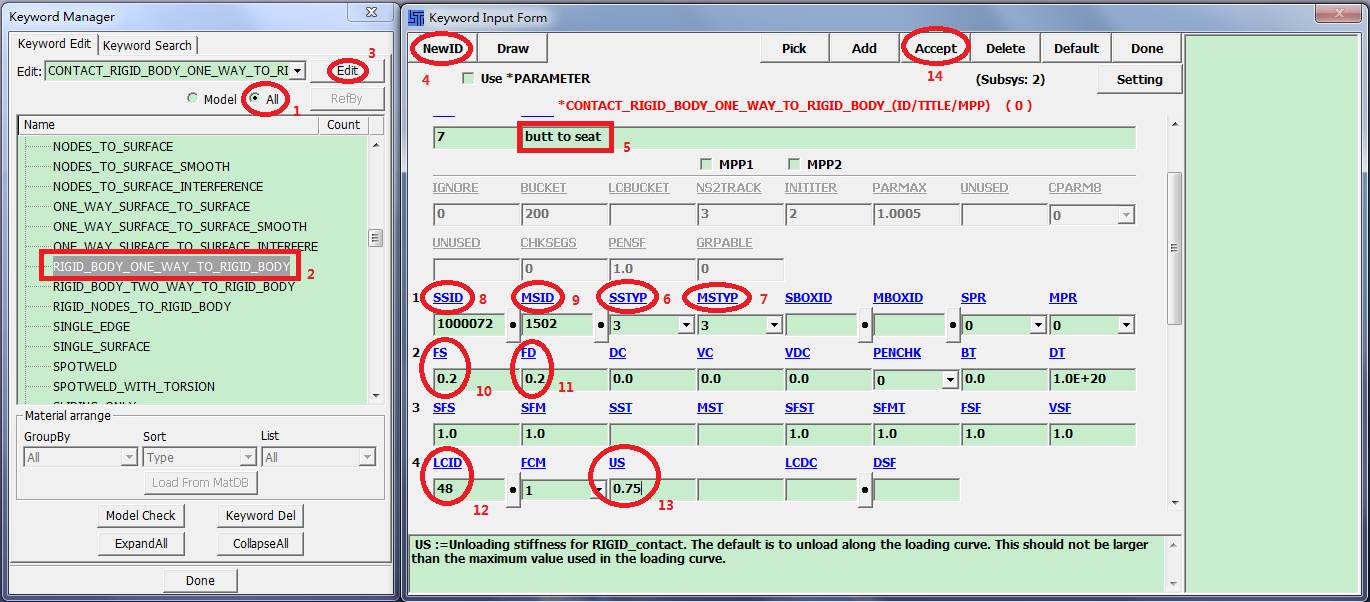Click the US value input field
1370x602 pixels.
650,489
